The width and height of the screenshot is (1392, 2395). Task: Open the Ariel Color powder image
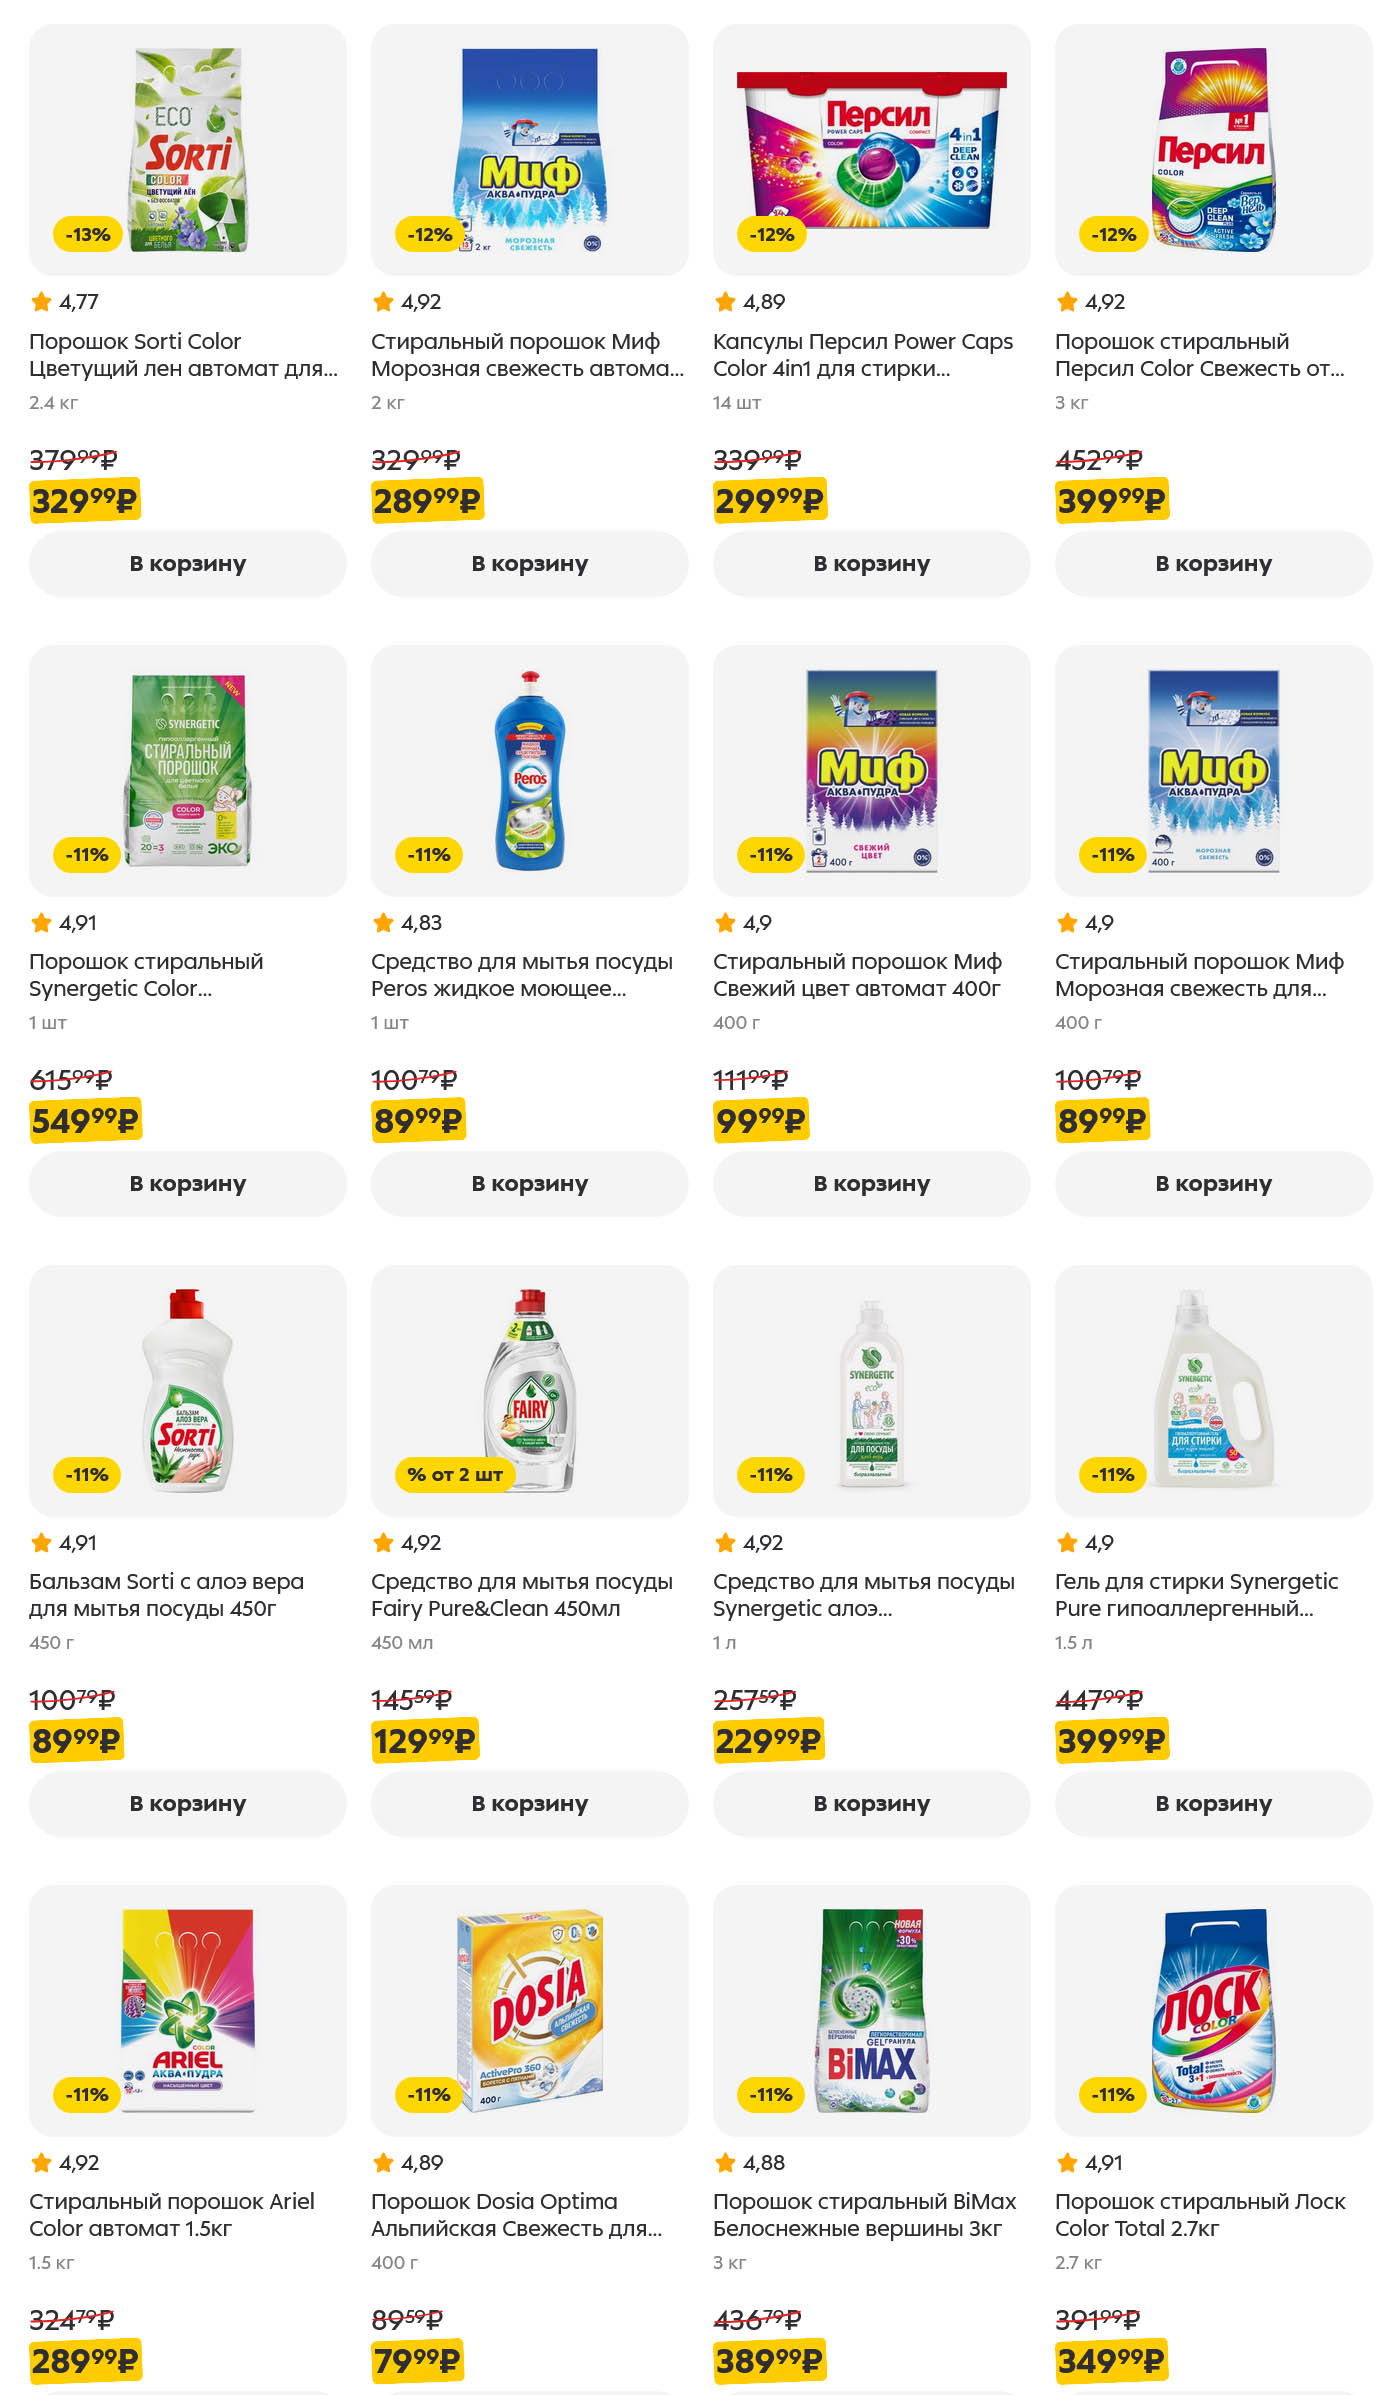[187, 2010]
